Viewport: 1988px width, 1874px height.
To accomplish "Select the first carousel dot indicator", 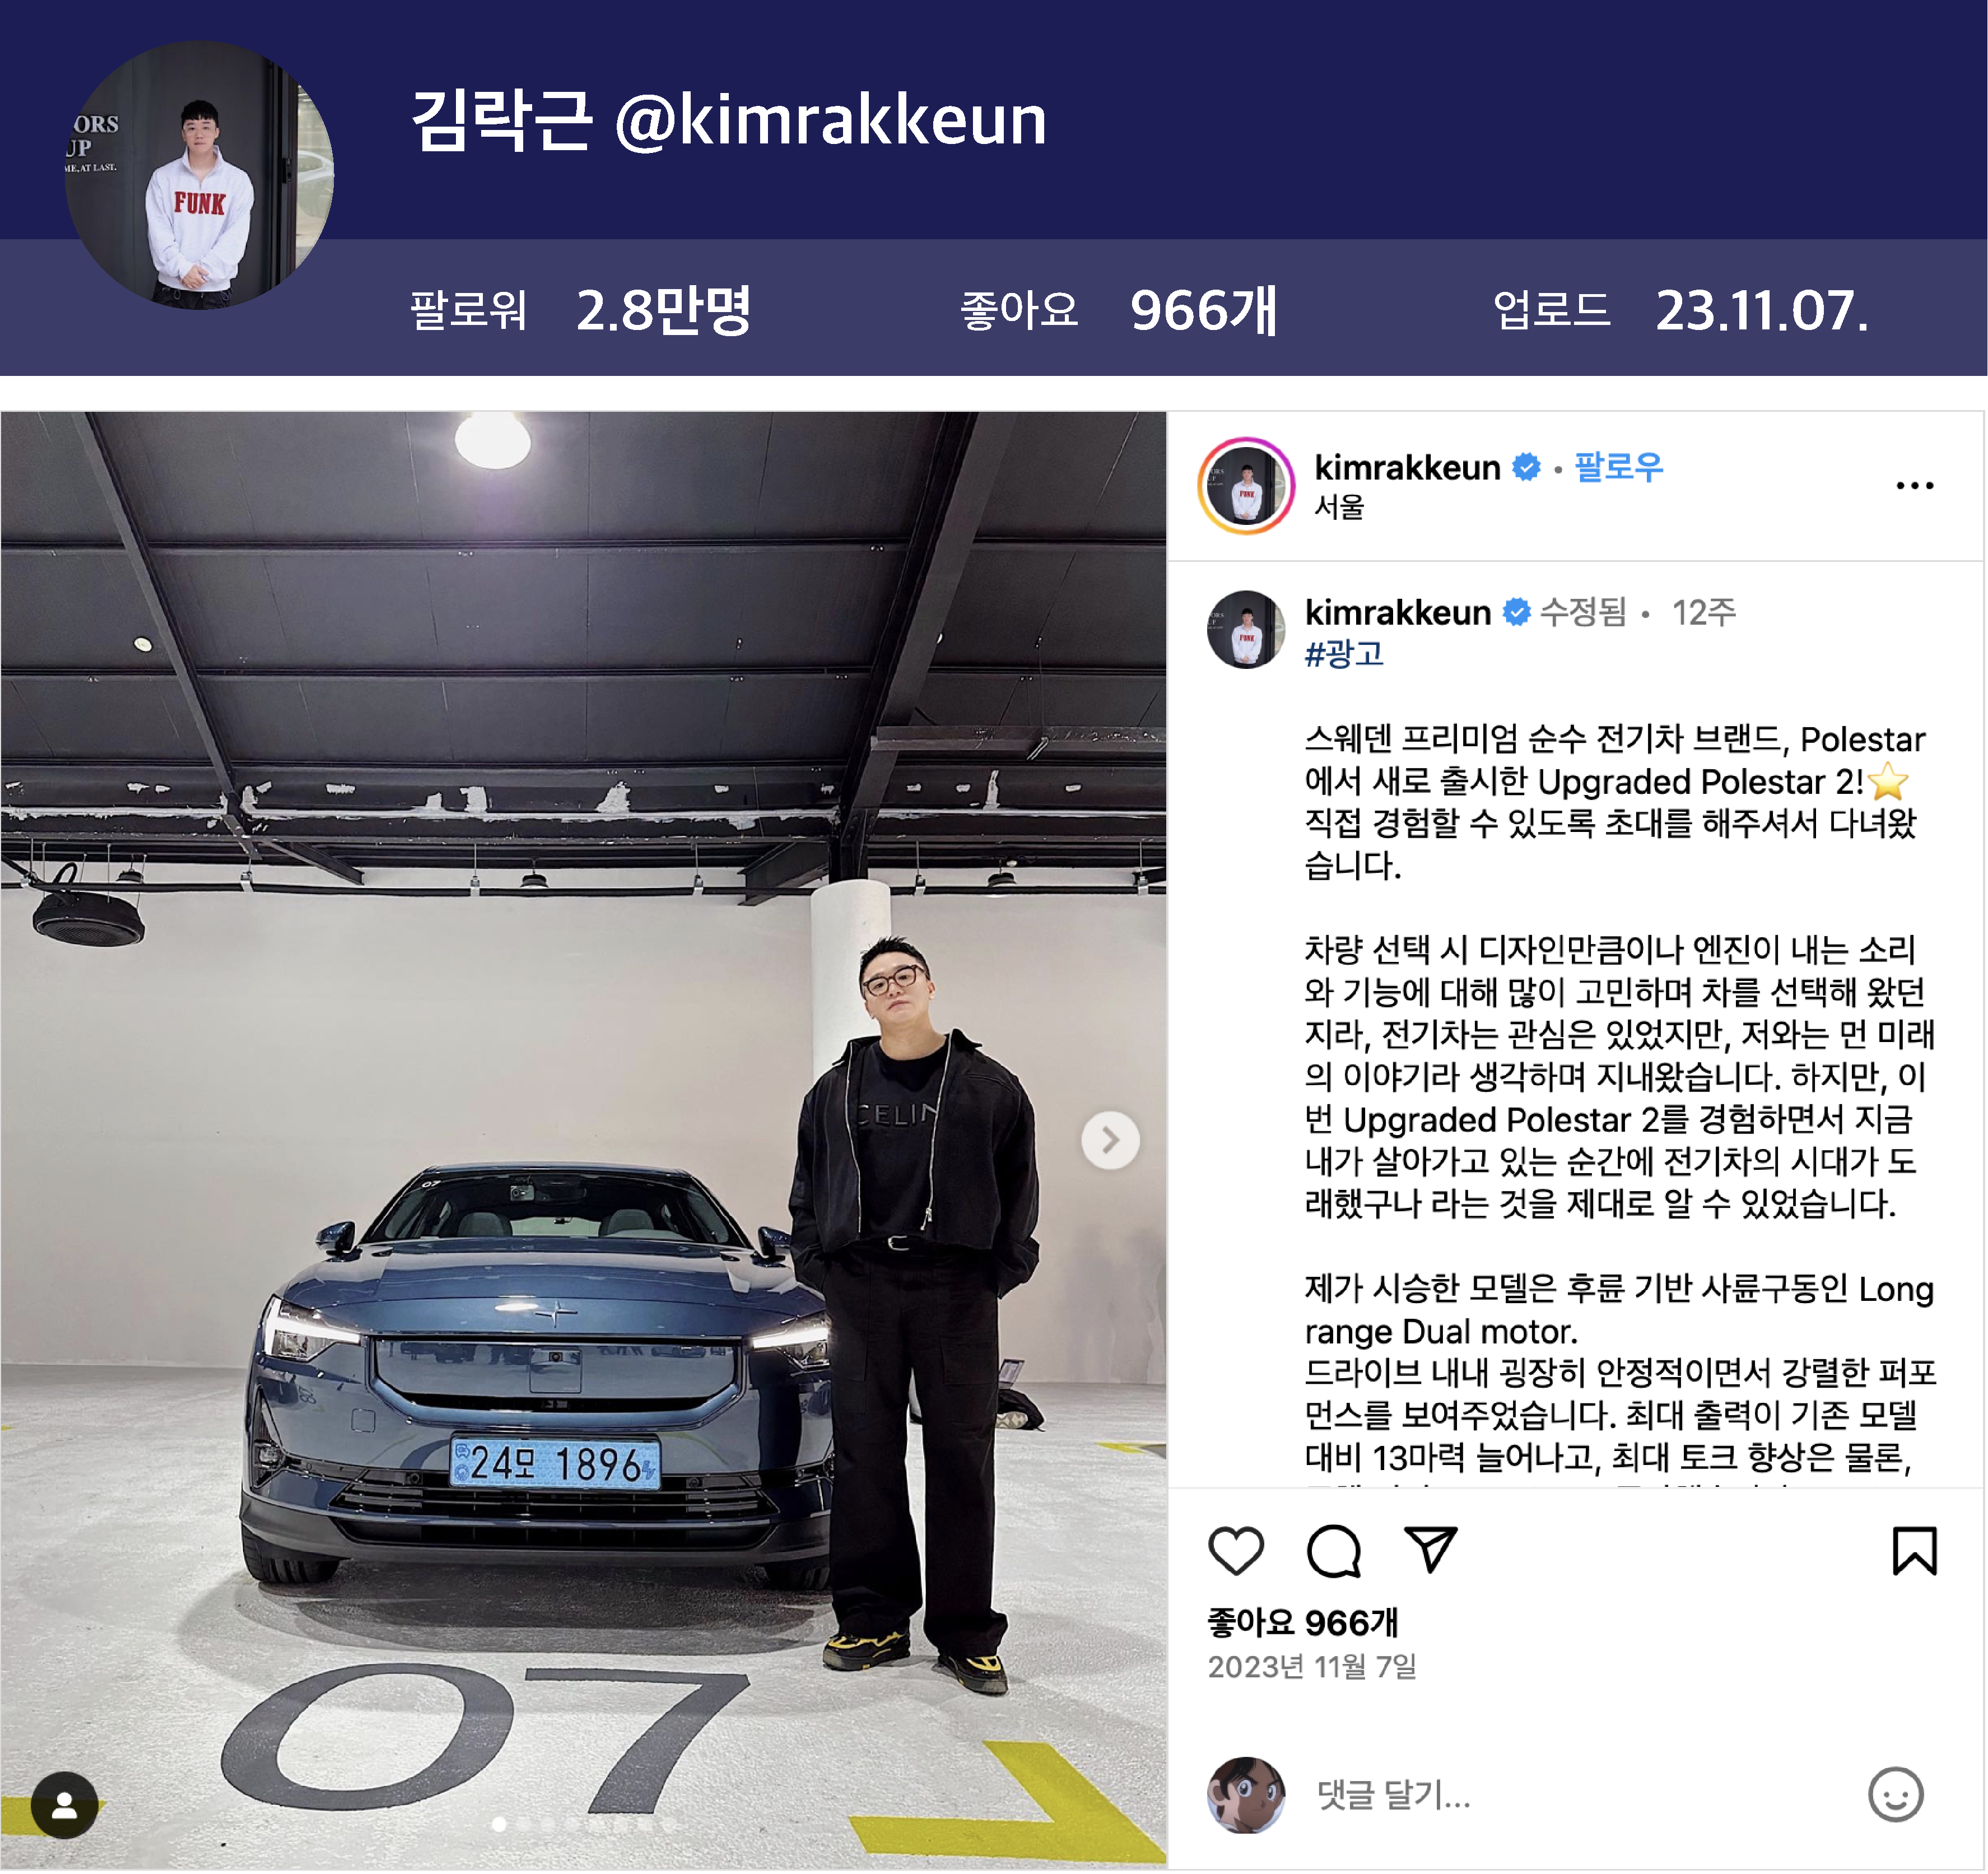I will [499, 1824].
